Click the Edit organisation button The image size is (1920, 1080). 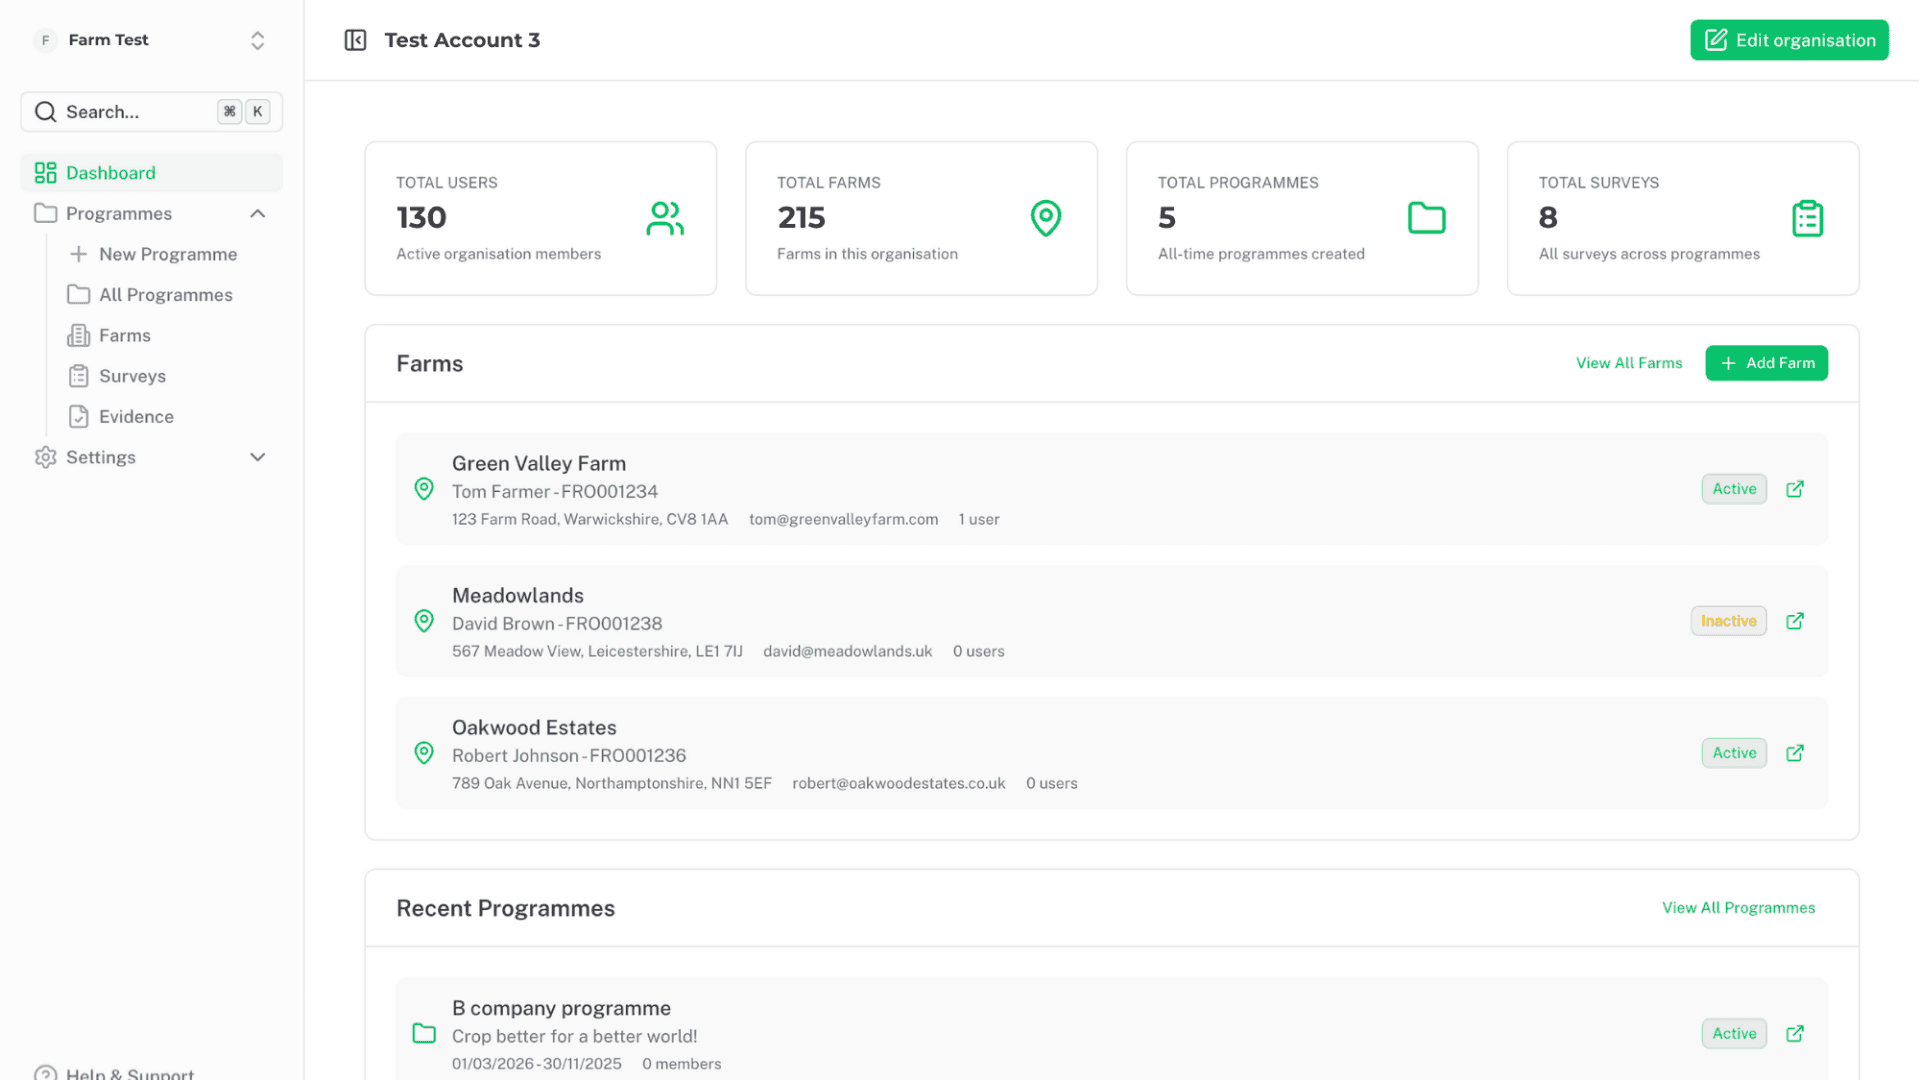point(1789,40)
